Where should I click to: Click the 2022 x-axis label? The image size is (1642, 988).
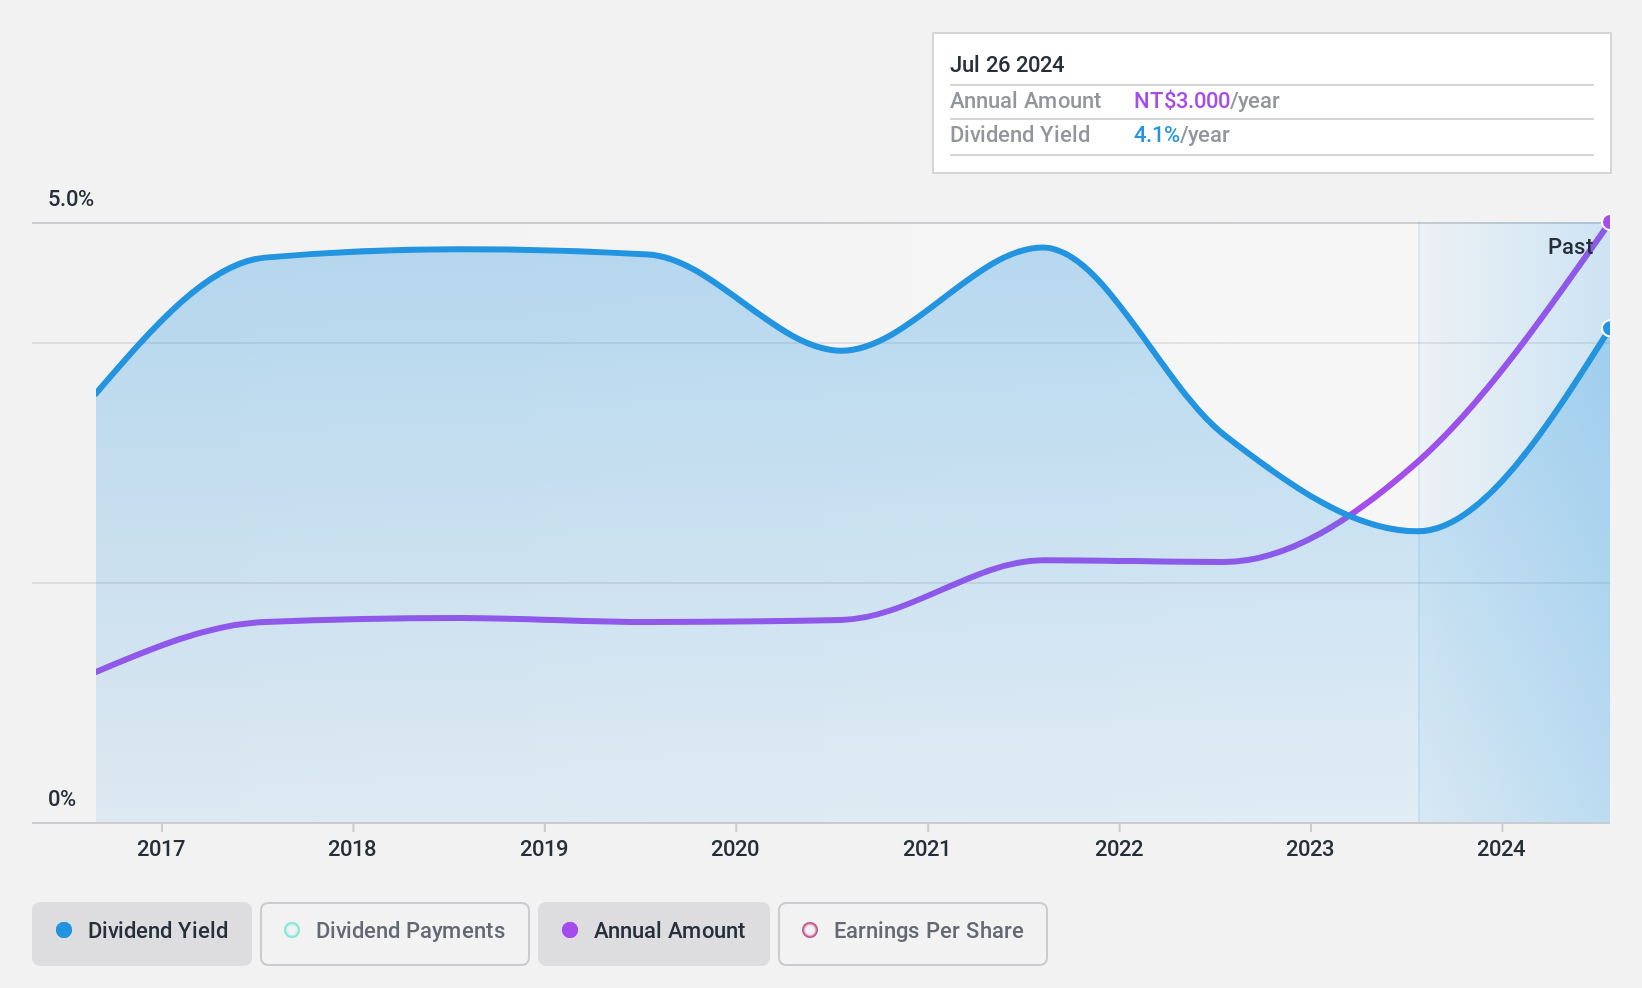coord(1119,849)
